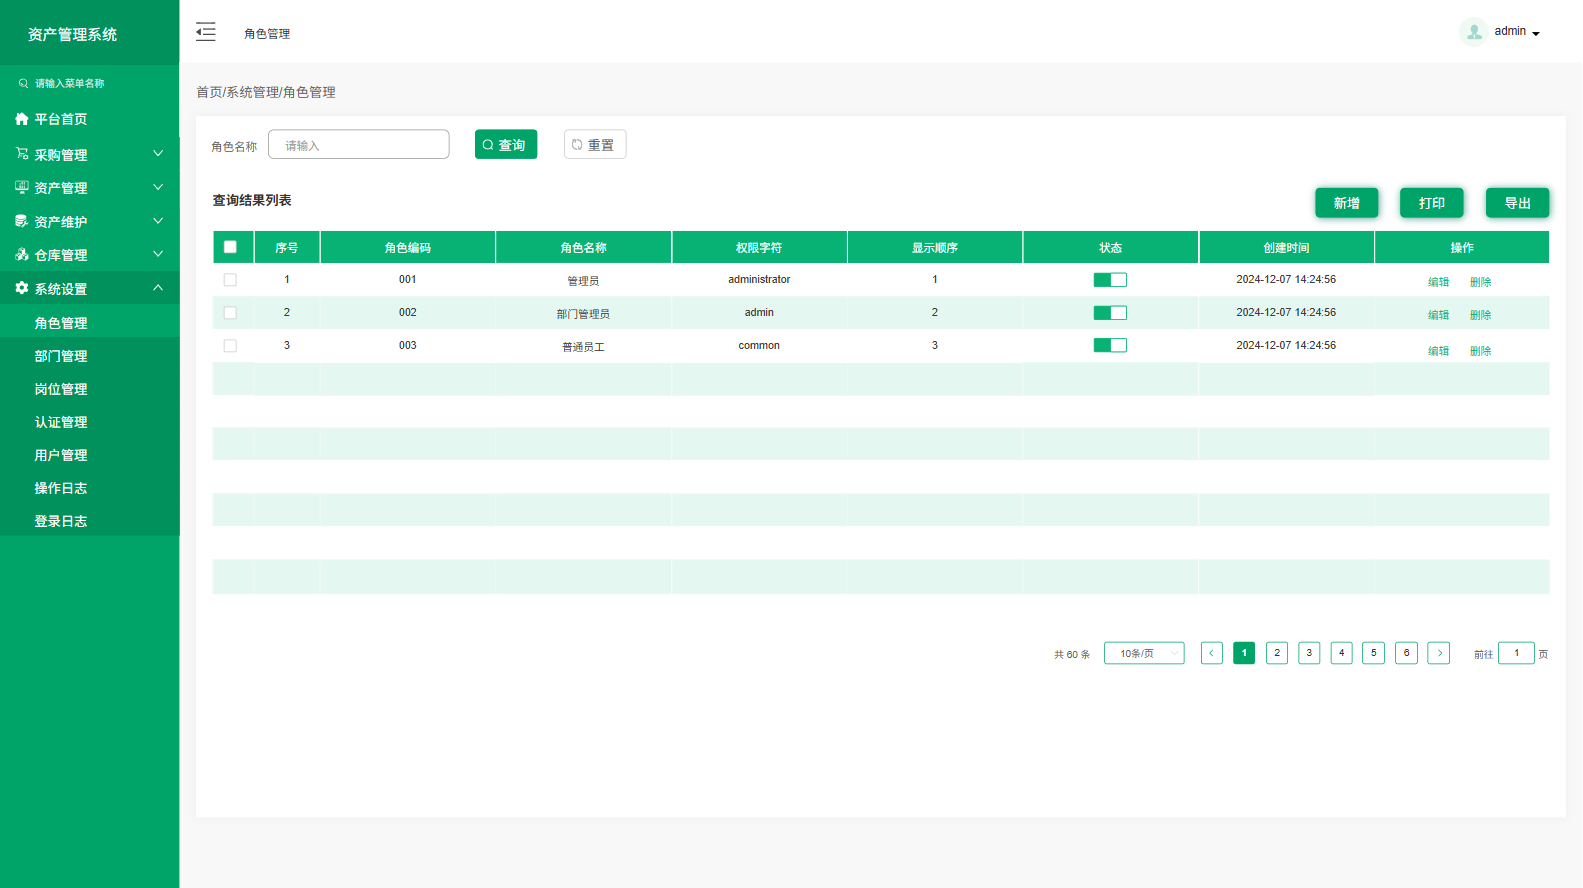Click the 资产维护 maintenance icon
Screen dimensions: 1583x888
[22, 221]
